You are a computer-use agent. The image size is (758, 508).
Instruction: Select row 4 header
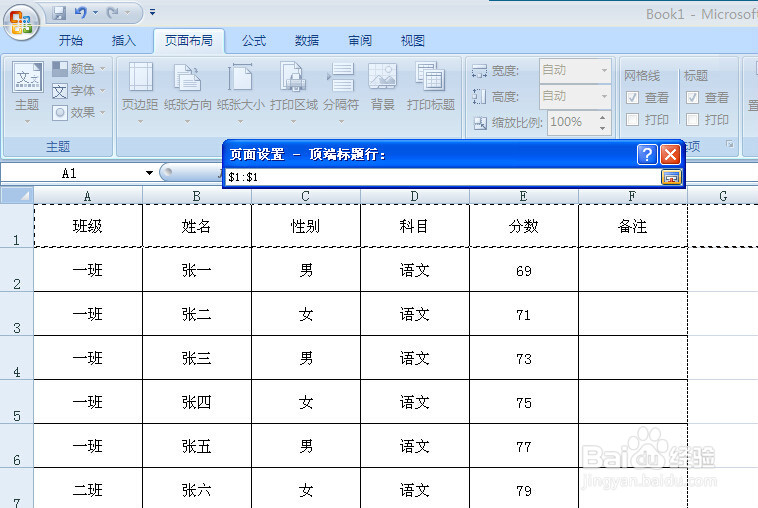(16, 358)
